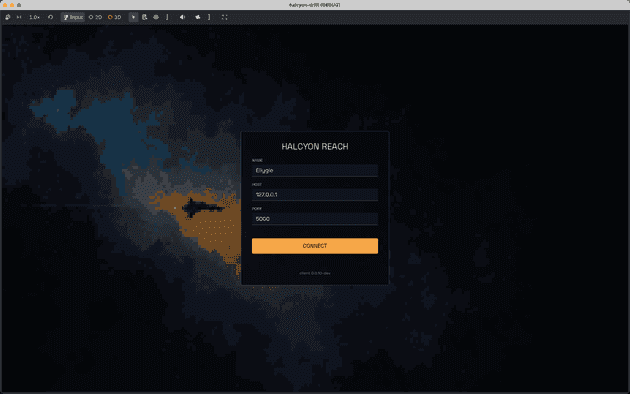Switch to the 3D selection mode
Image resolution: width=630 pixels, height=394 pixels.
click(x=115, y=17)
